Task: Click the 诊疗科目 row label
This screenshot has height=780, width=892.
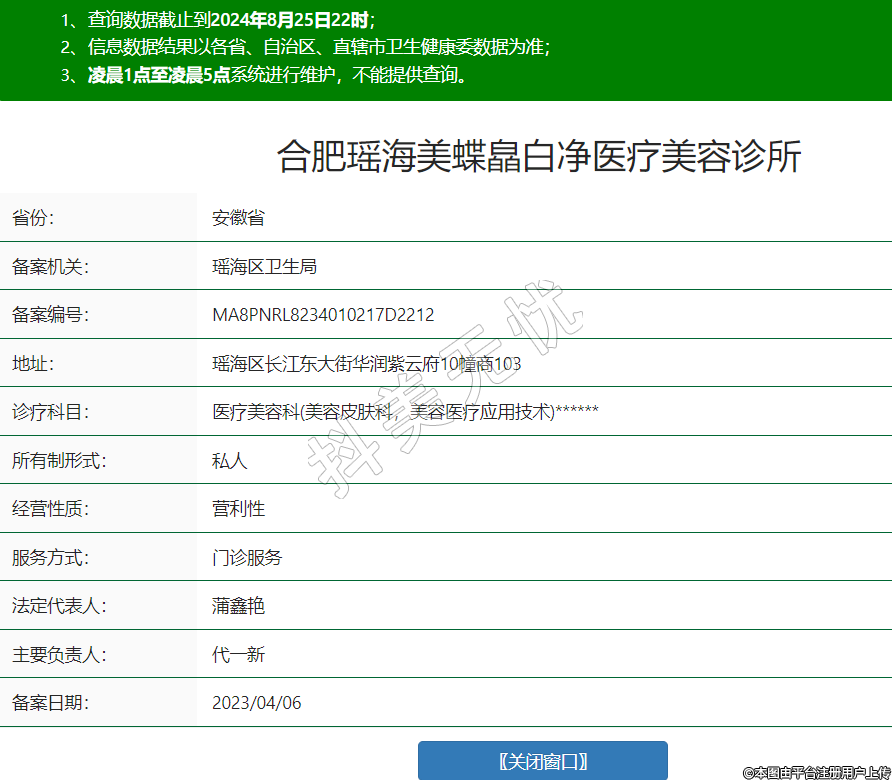Action: (x=50, y=412)
